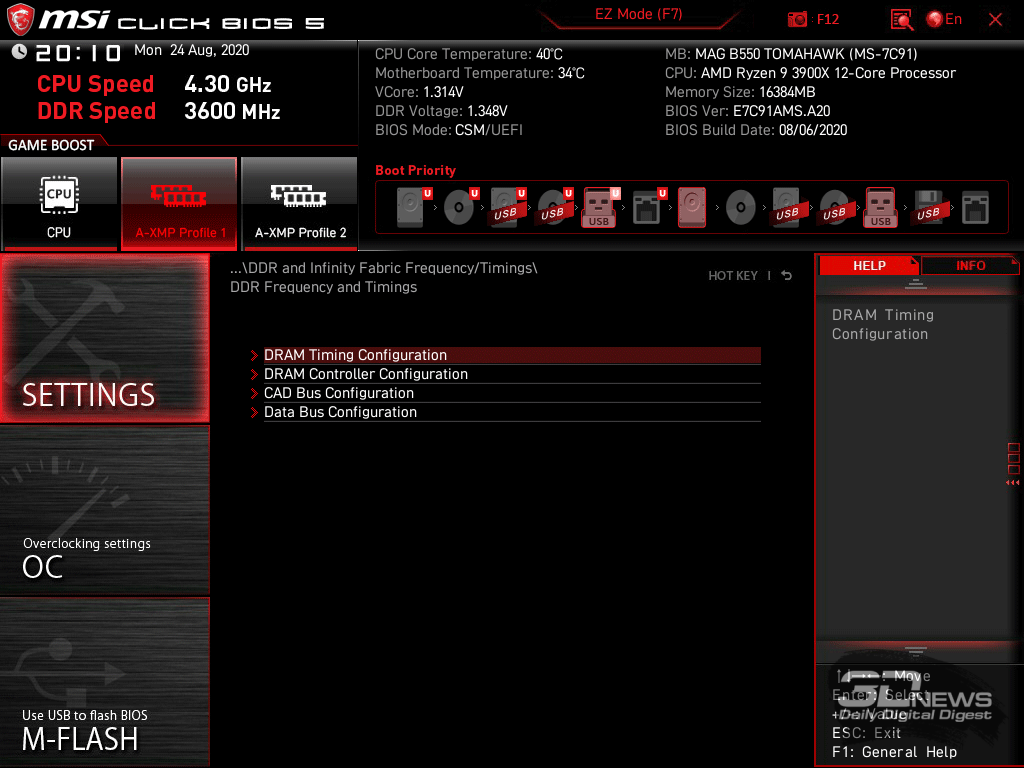1024x768 pixels.
Task: Click the GAME BOOST label
Action: (51, 145)
